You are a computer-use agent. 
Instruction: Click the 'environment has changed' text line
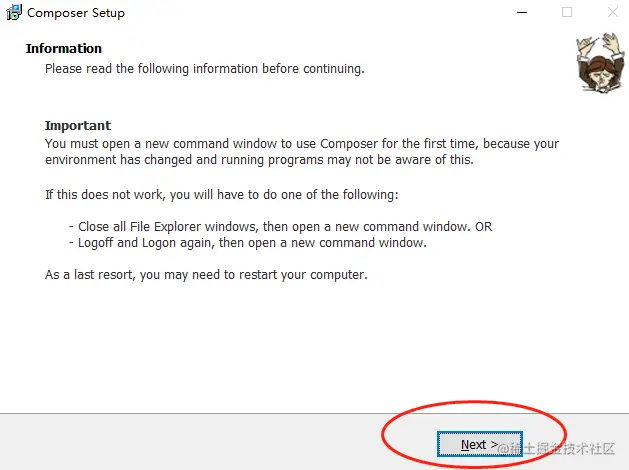coord(259,160)
